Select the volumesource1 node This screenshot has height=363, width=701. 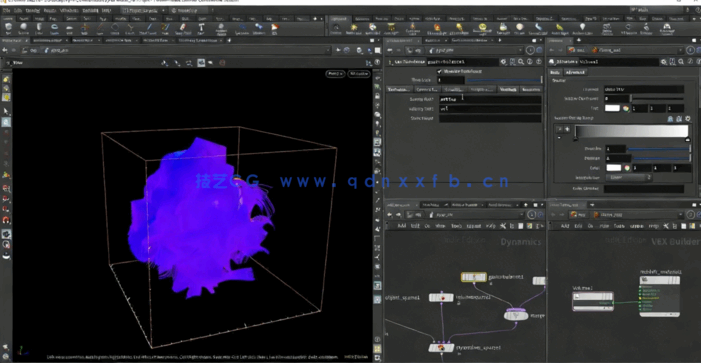coord(441,297)
